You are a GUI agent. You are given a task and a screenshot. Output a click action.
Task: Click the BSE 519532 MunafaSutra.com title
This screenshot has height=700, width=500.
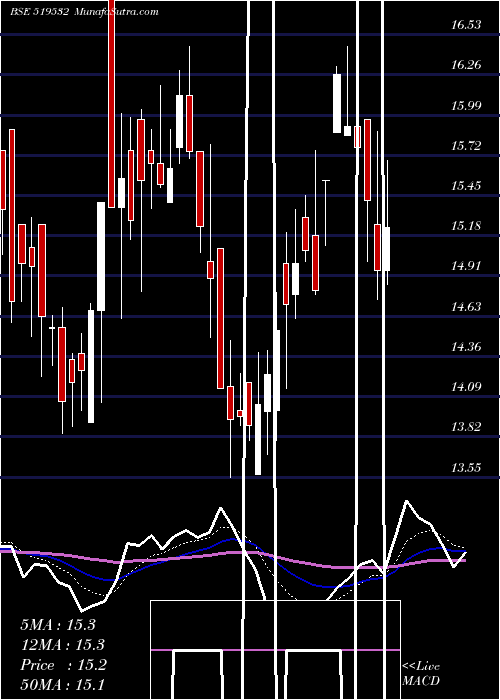(x=84, y=12)
